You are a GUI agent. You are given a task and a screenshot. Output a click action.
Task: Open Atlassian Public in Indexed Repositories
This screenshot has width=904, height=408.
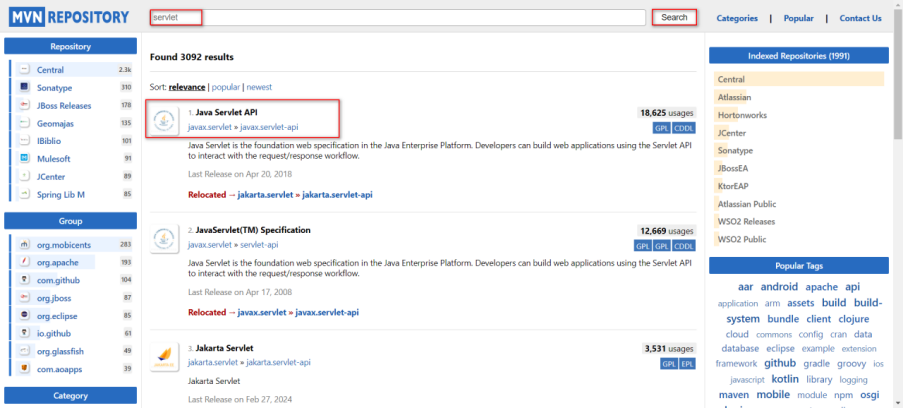tap(747, 204)
